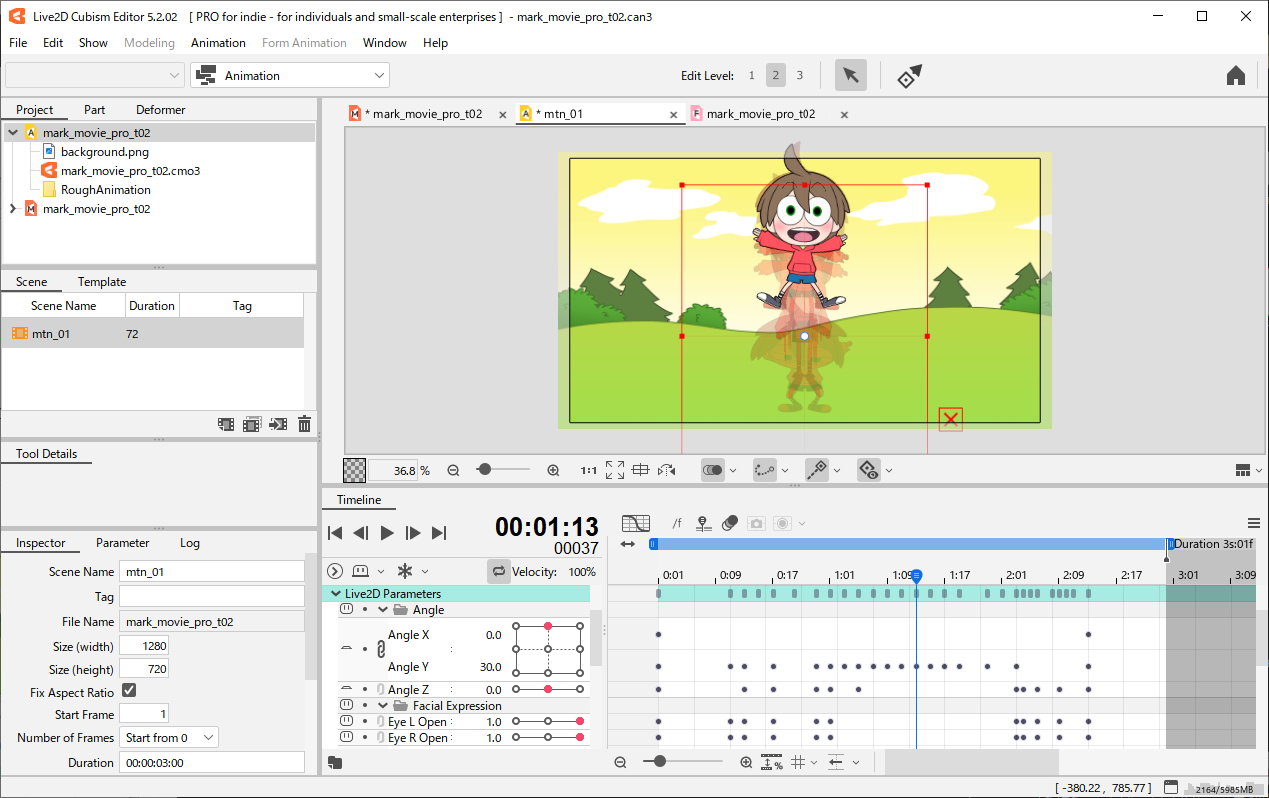Jump to the first frame of the timeline
The height and width of the screenshot is (798, 1269).
(336, 533)
